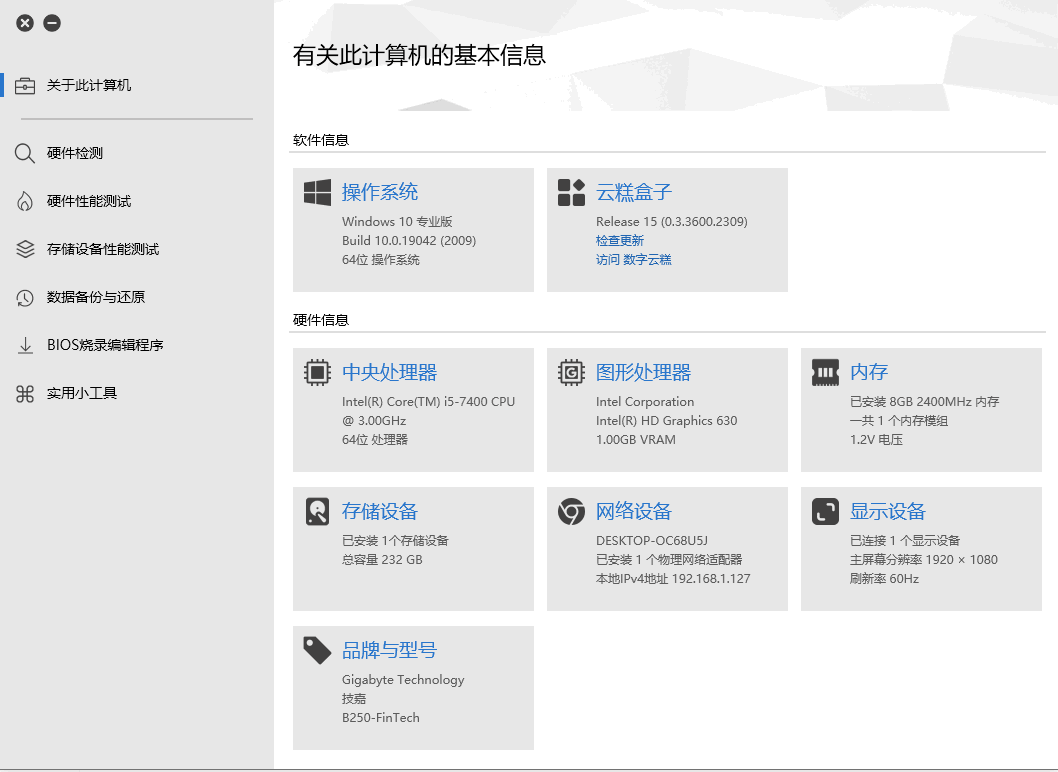Click the download arrow icon beside BIOS烧录编辑程序
Image resolution: width=1058 pixels, height=772 pixels.
pyautogui.click(x=25, y=346)
